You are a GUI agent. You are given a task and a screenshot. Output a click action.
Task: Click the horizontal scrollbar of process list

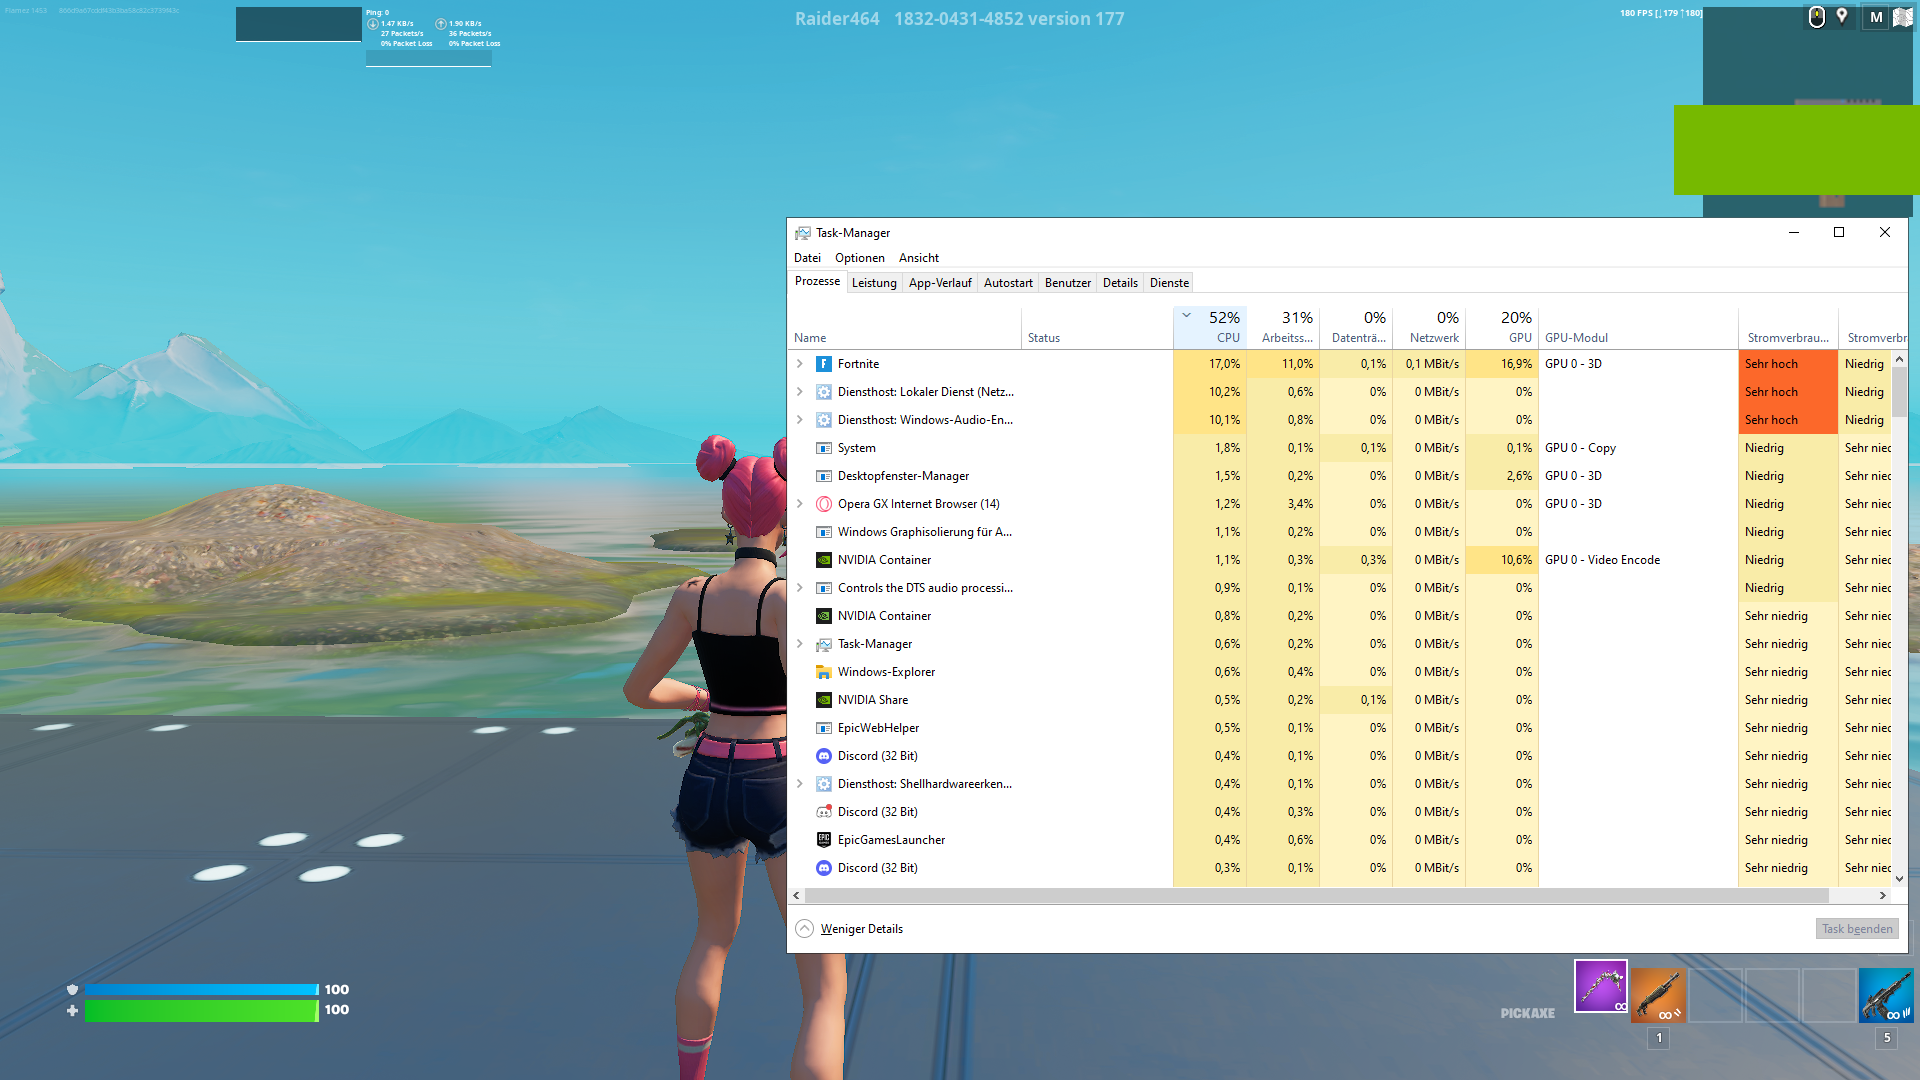tap(1300, 896)
